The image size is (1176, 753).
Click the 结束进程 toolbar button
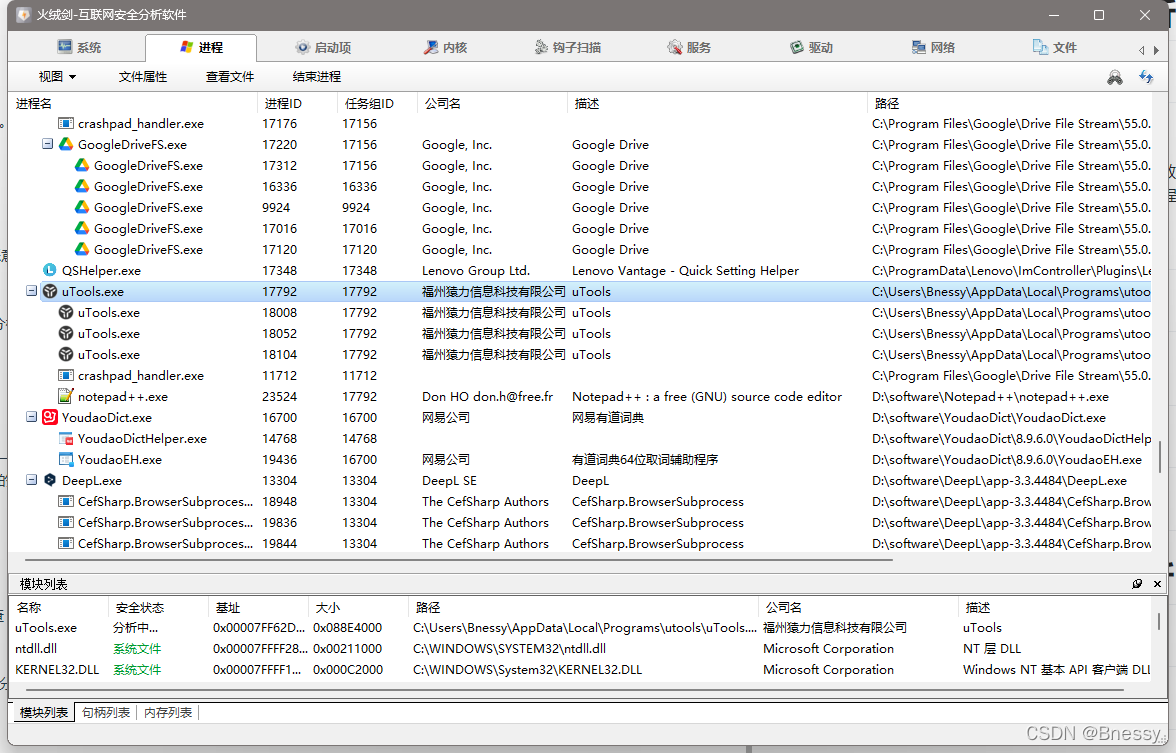coord(316,76)
